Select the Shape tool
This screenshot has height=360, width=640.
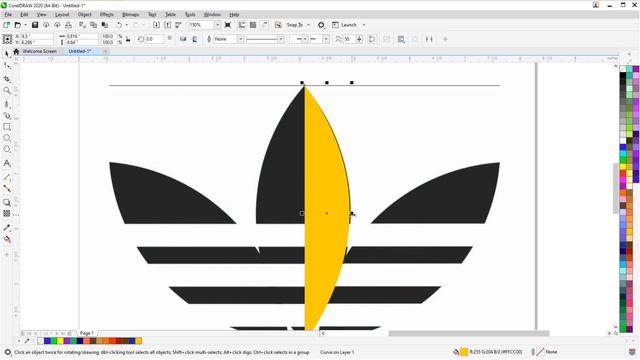(x=7, y=66)
